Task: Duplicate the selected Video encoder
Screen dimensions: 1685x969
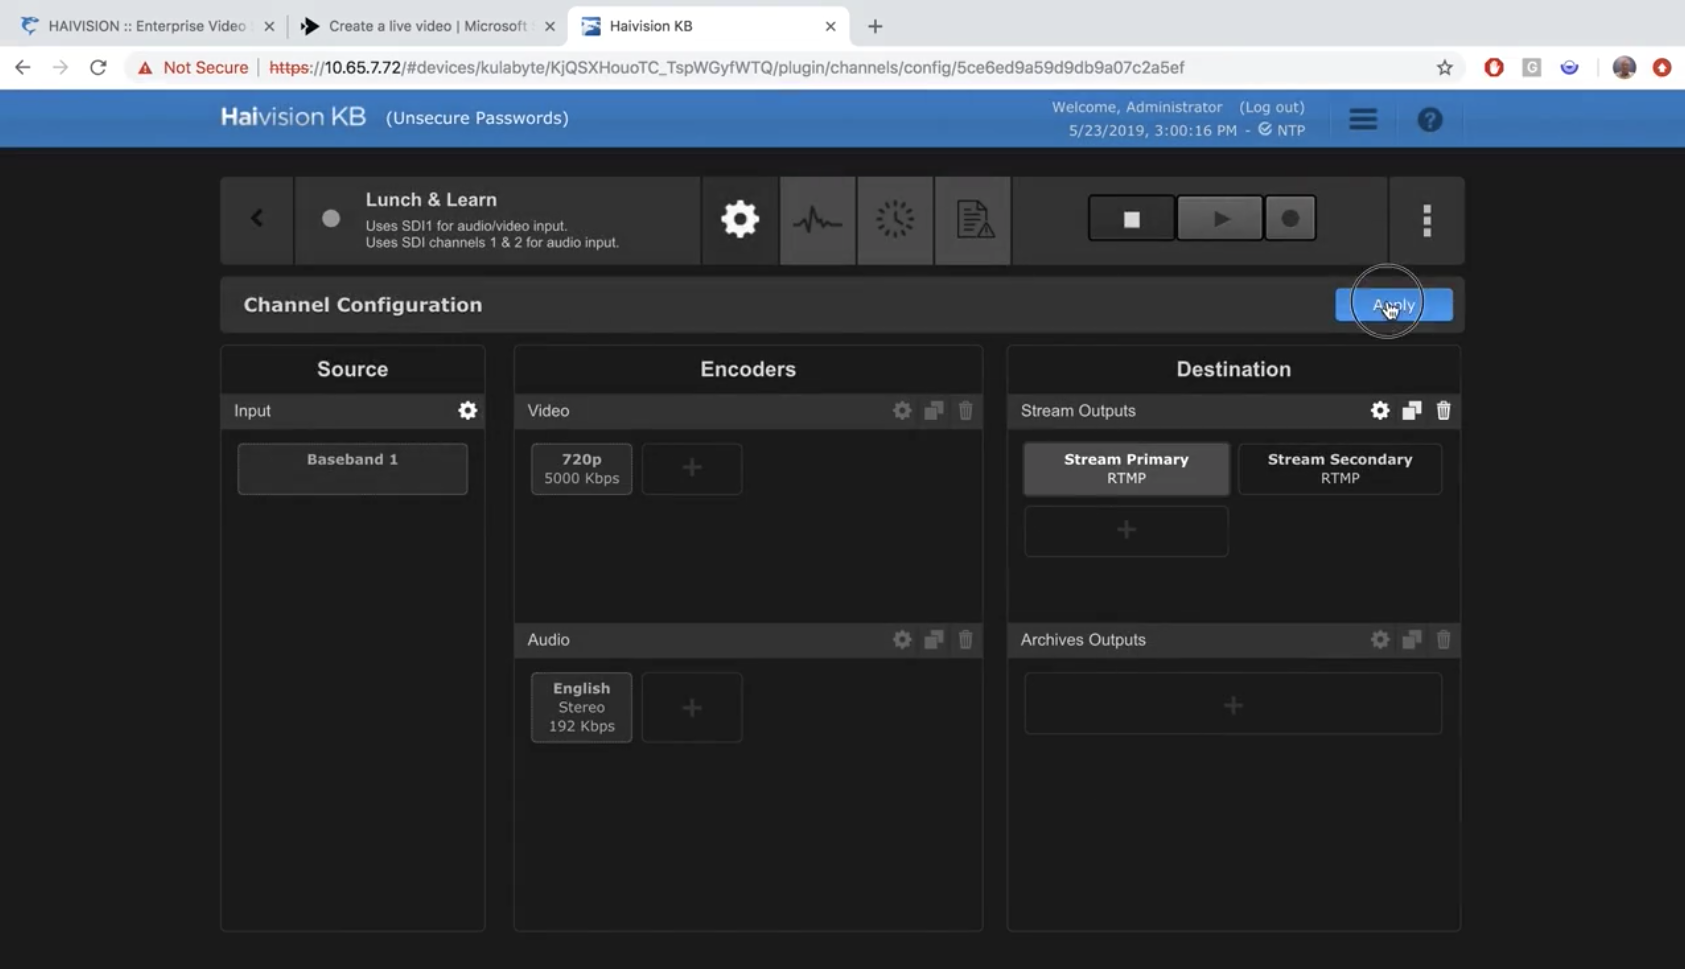Action: [934, 411]
